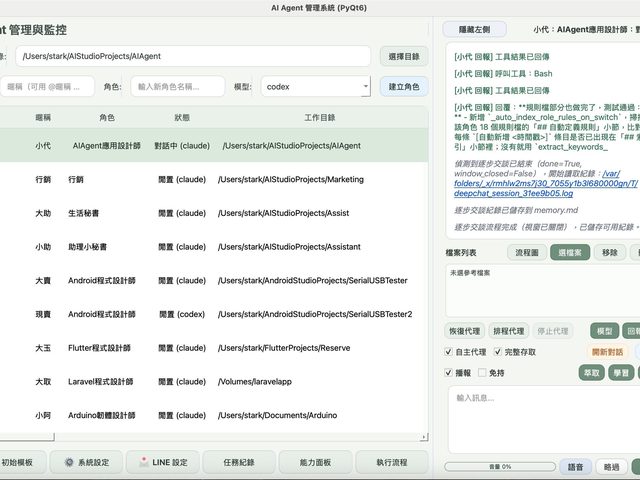Image resolution: width=640 pixels, height=480 pixels.
Task: Click the 現賣 nickname cell
Action: [43, 314]
